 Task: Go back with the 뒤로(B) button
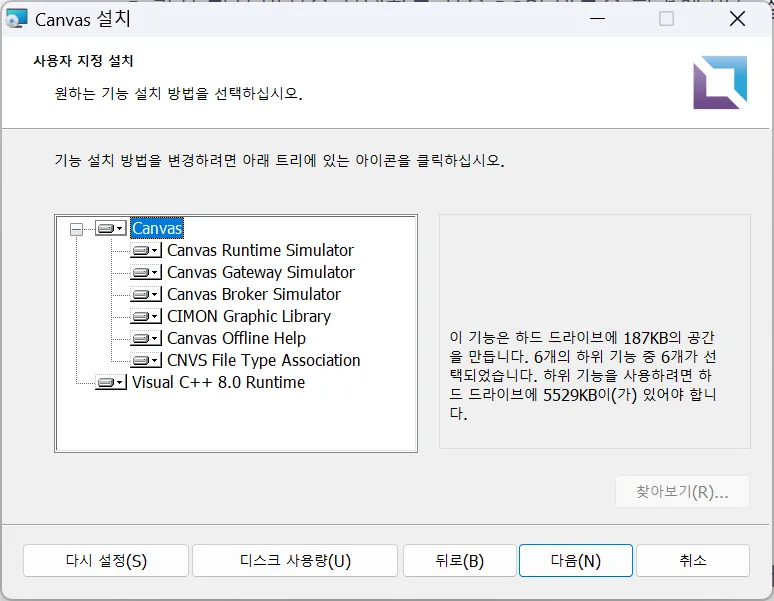pyautogui.click(x=460, y=561)
